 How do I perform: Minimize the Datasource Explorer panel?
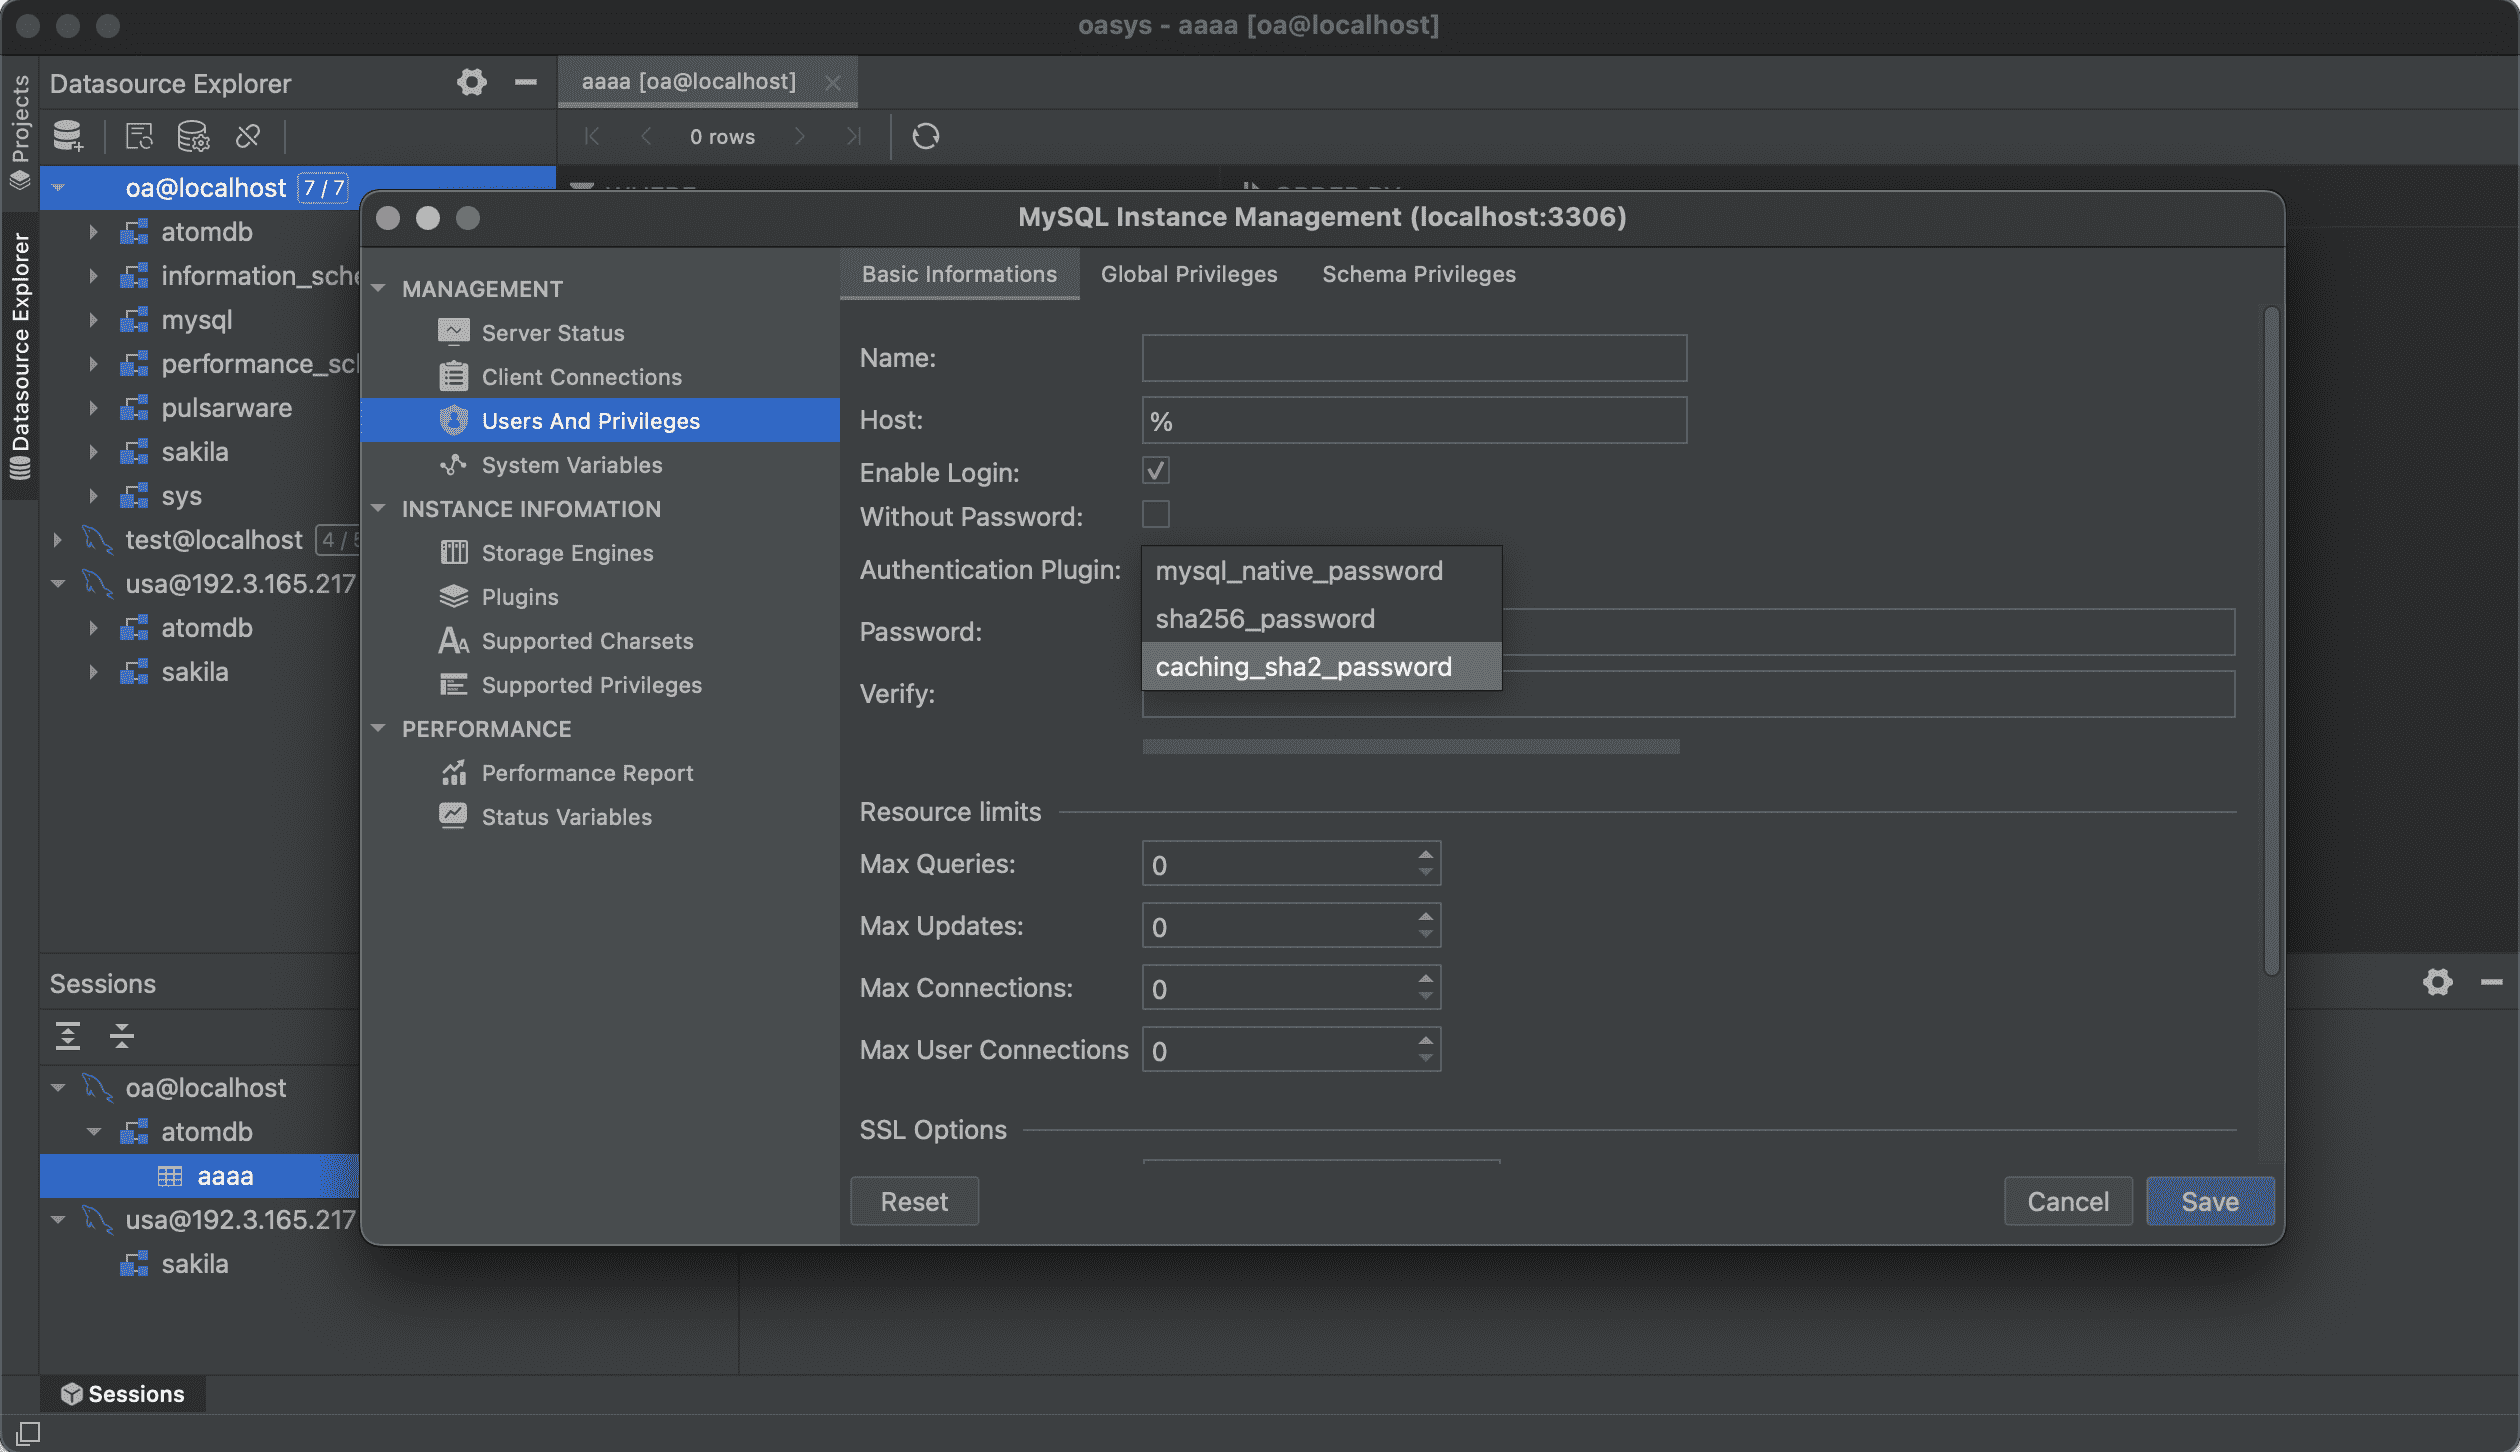point(526,82)
